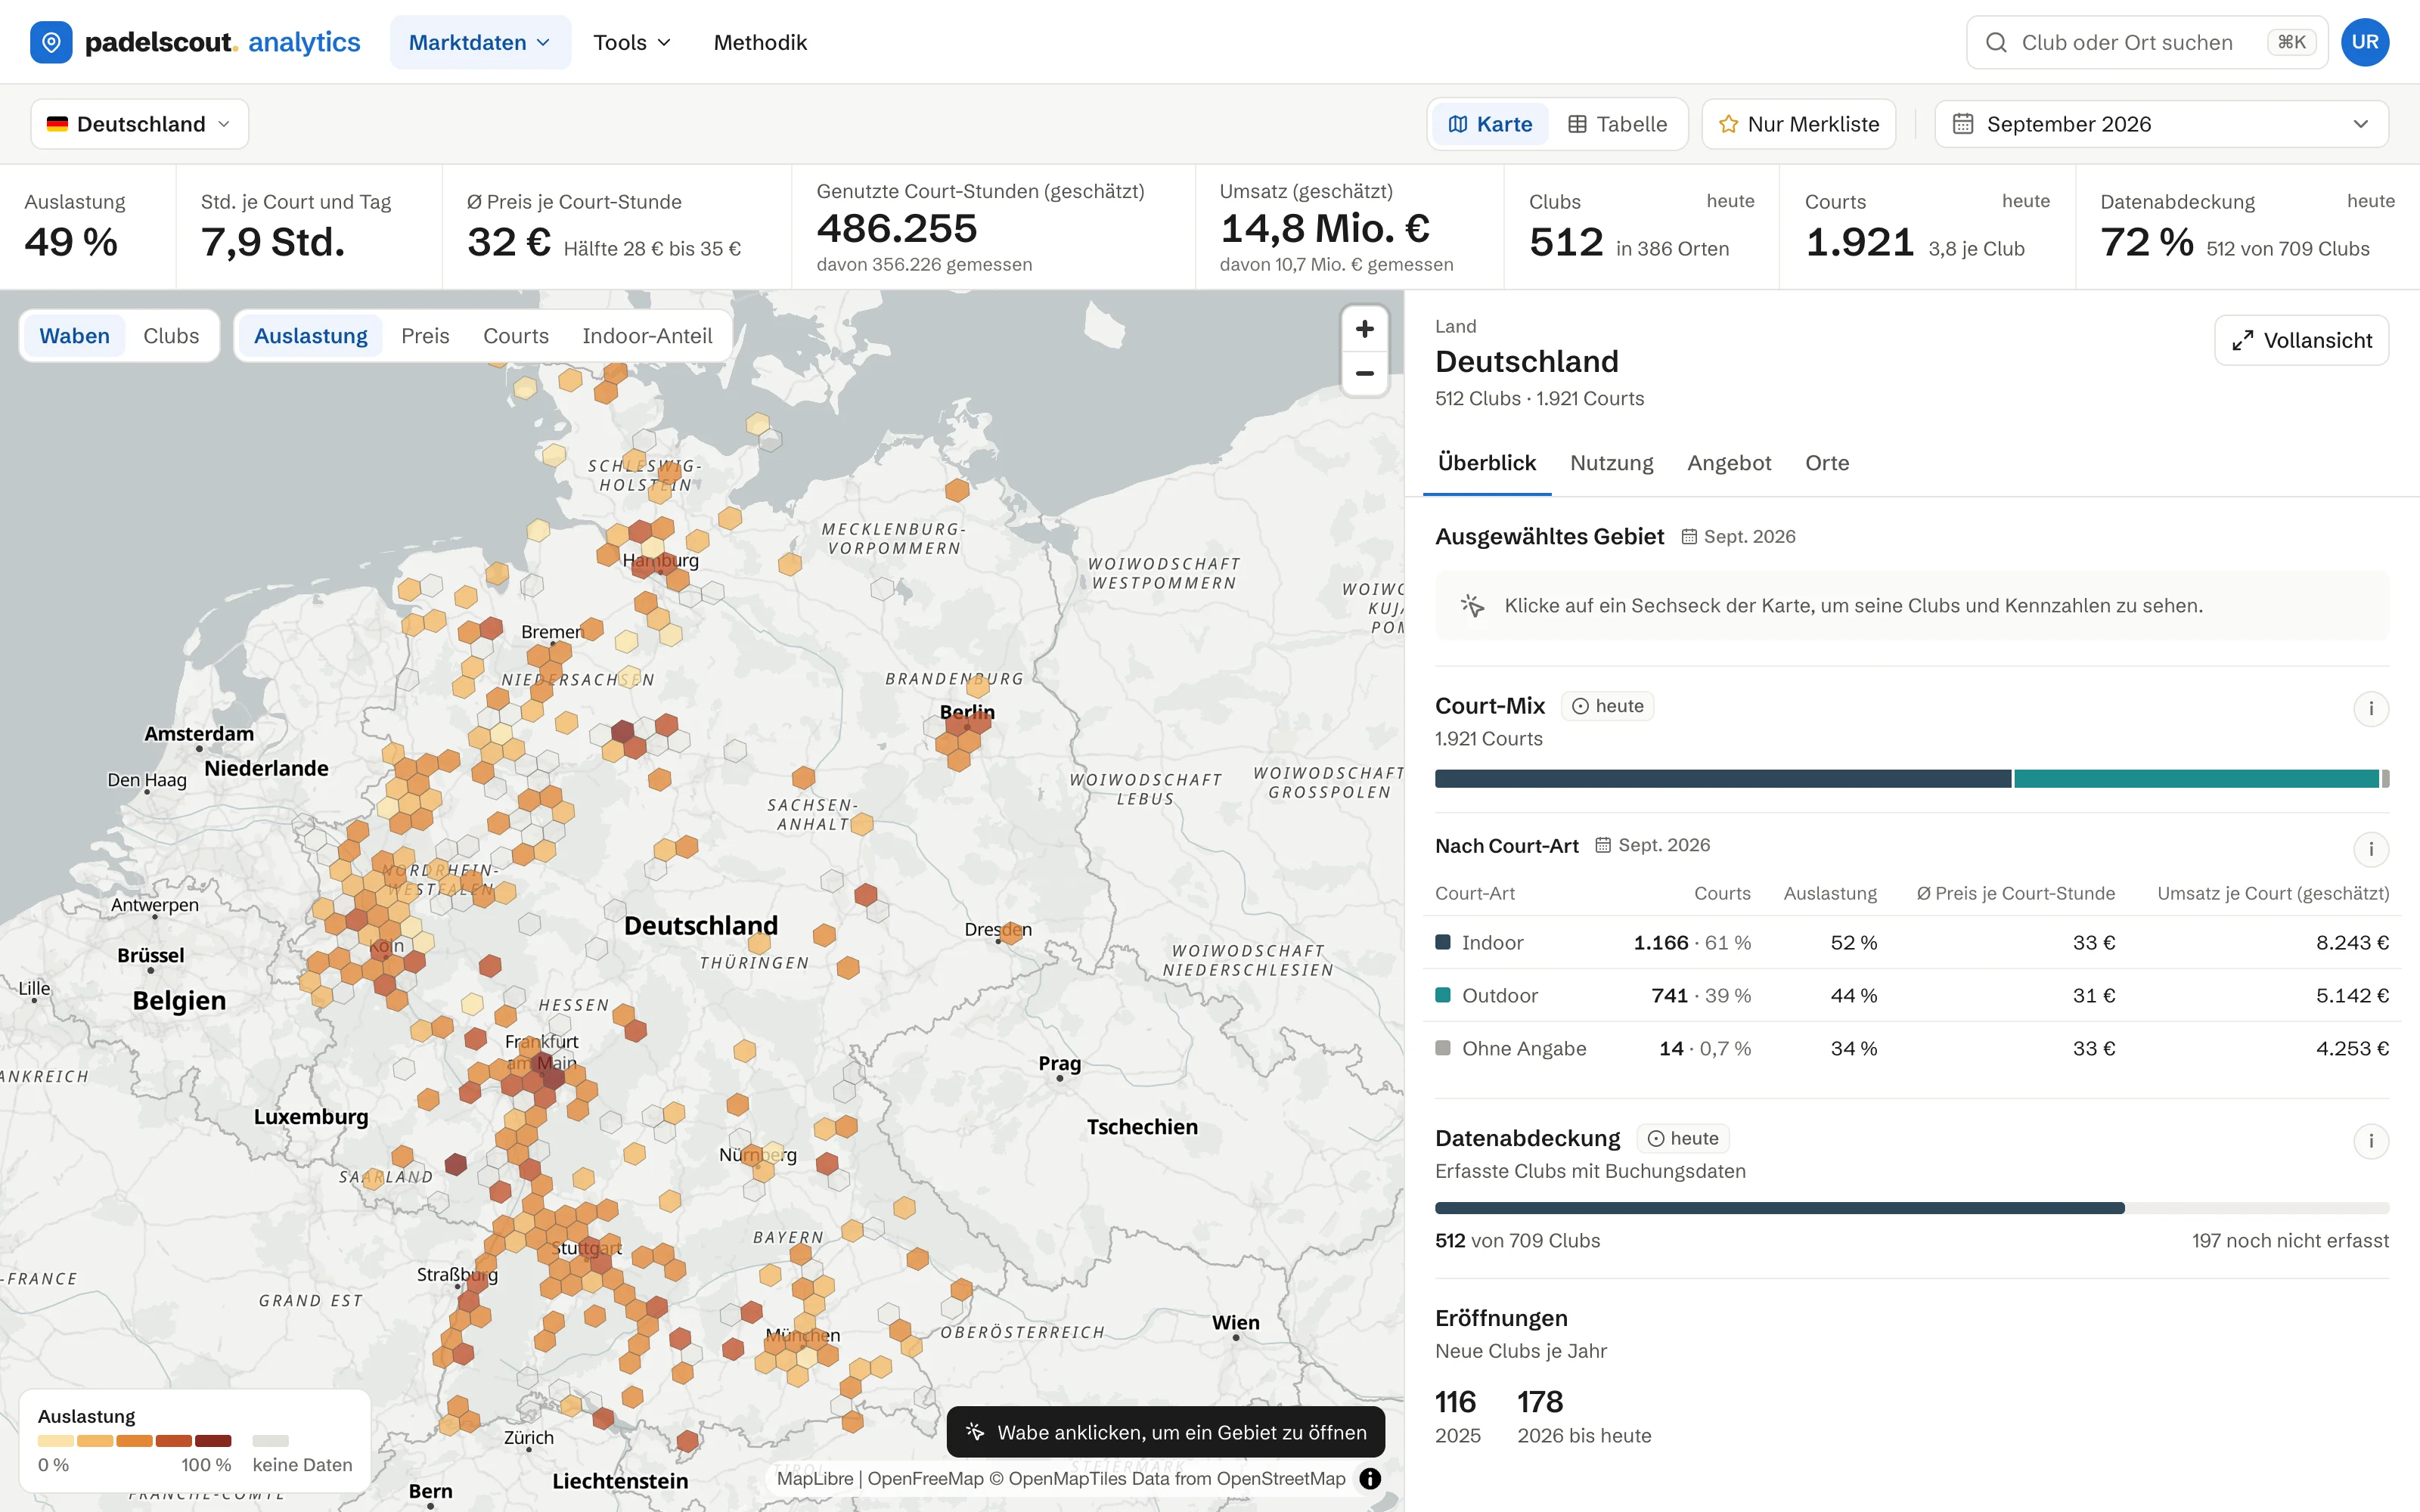Switch to the Angebot tab
Viewport: 2420px width, 1512px height.
point(1729,463)
